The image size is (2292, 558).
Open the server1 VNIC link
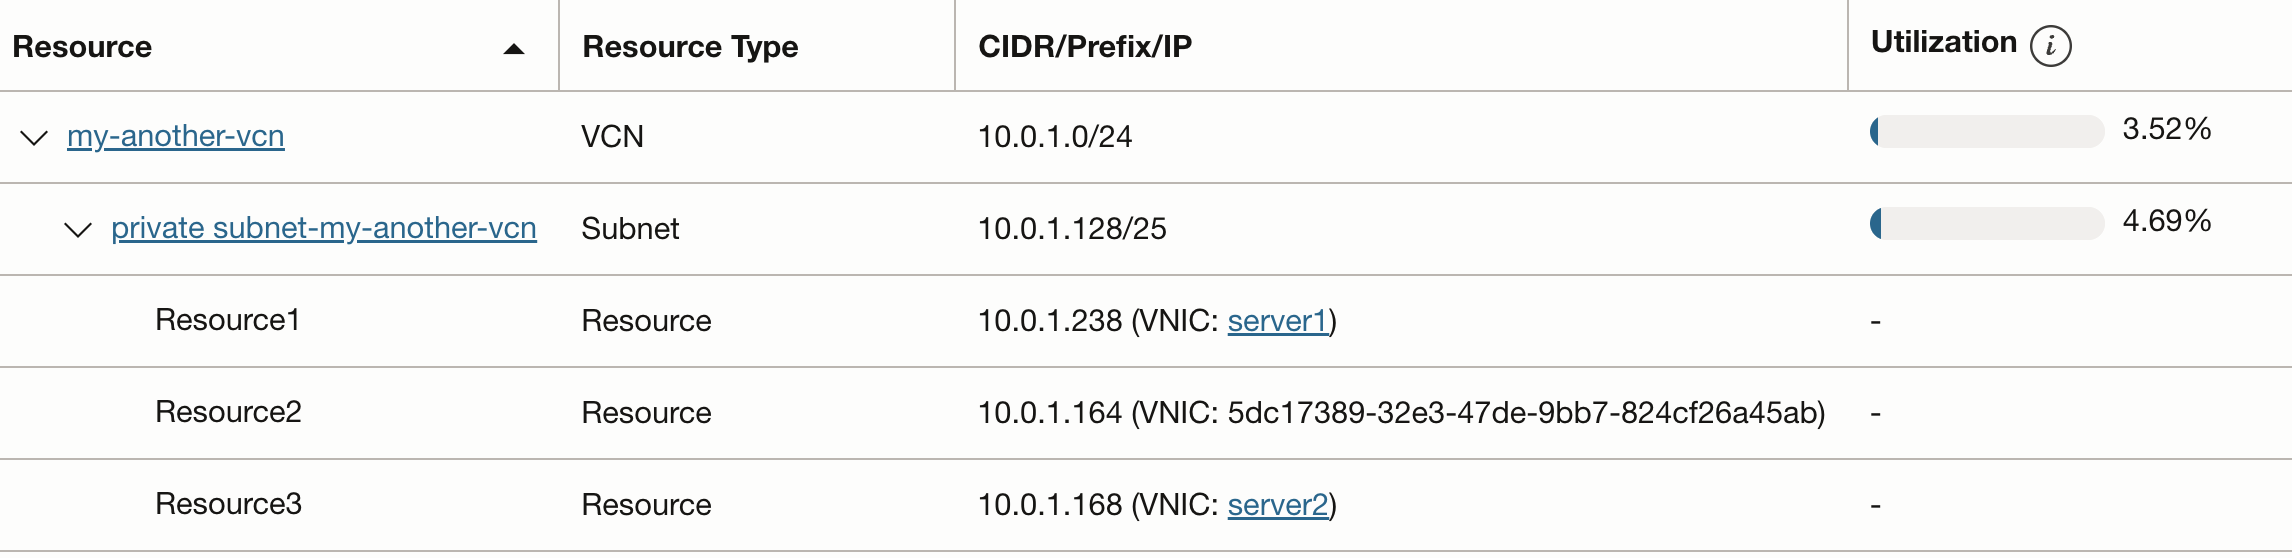(1278, 320)
